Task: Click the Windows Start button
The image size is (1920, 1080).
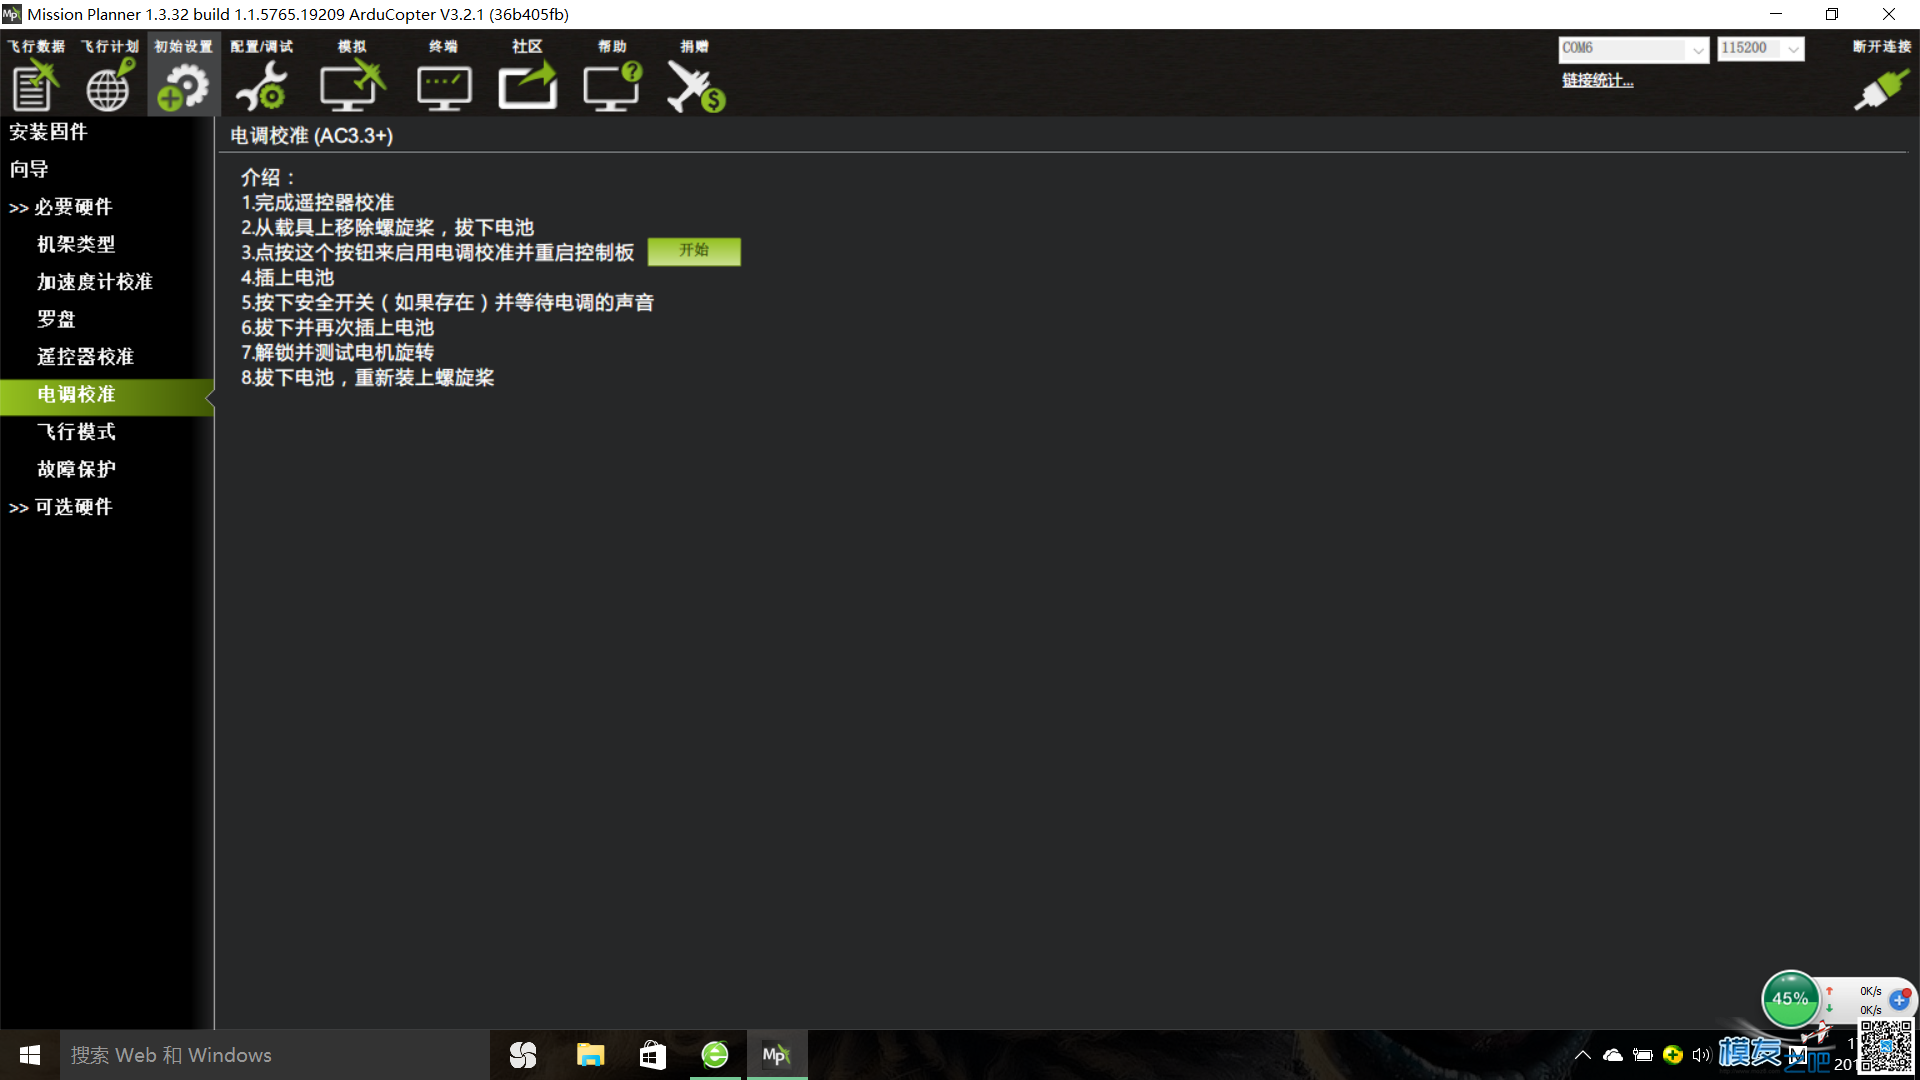Action: click(x=30, y=1055)
